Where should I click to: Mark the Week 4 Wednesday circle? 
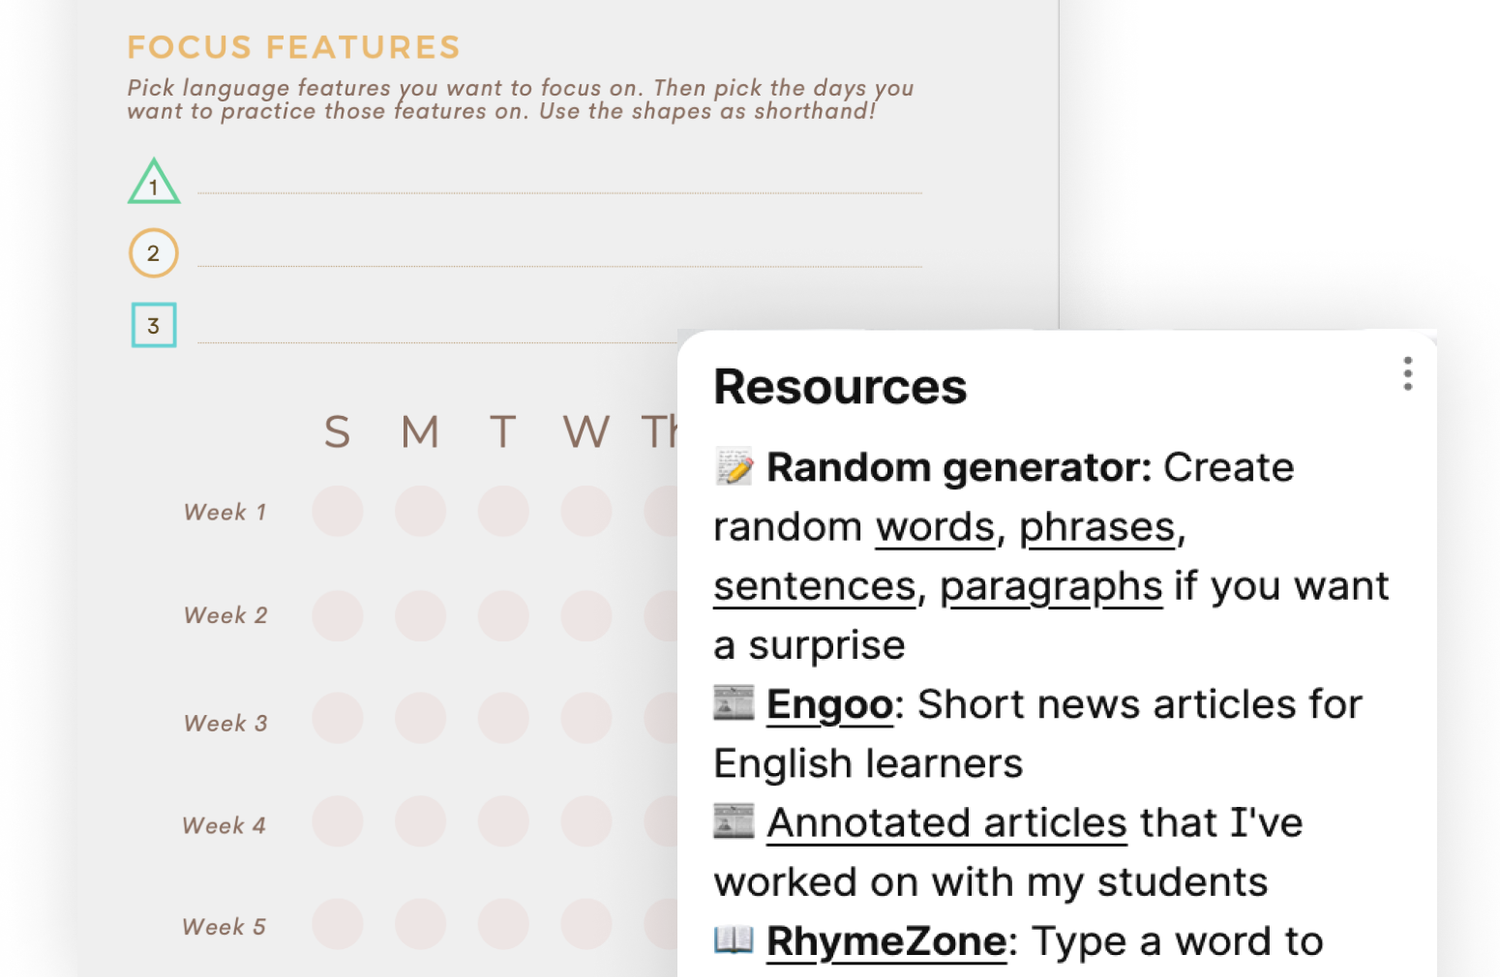586,821
